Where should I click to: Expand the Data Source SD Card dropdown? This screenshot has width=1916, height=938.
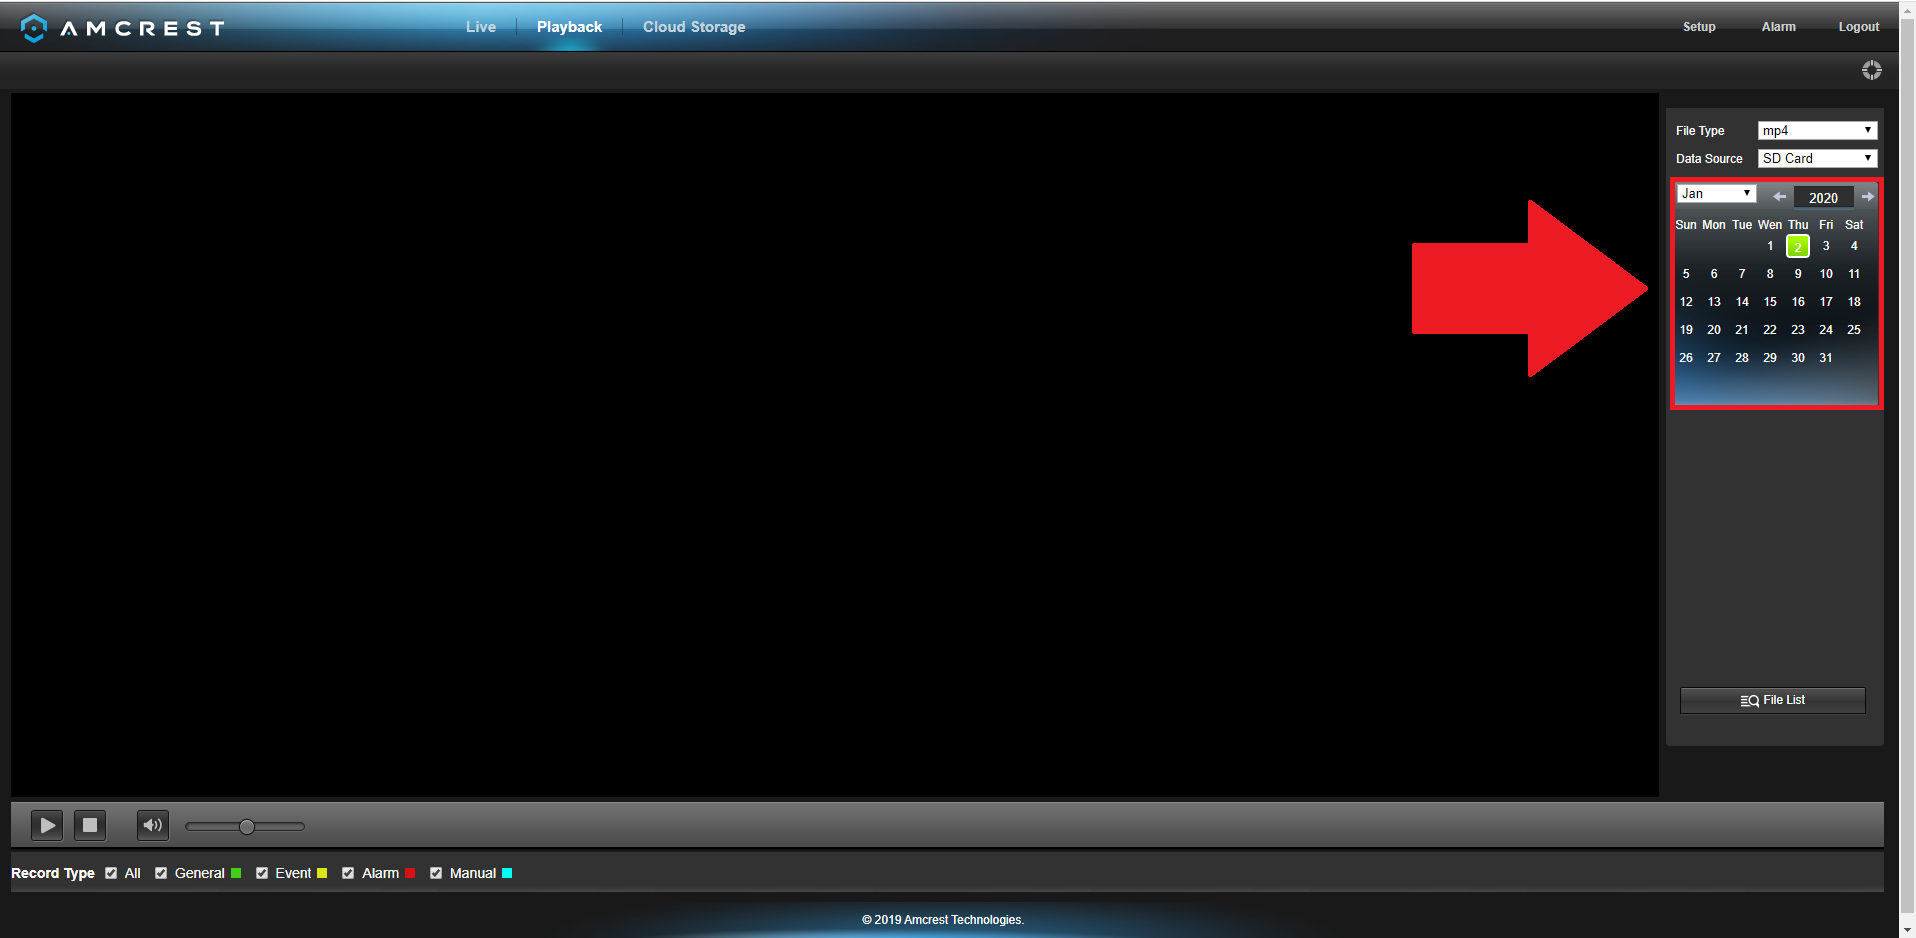1816,159
